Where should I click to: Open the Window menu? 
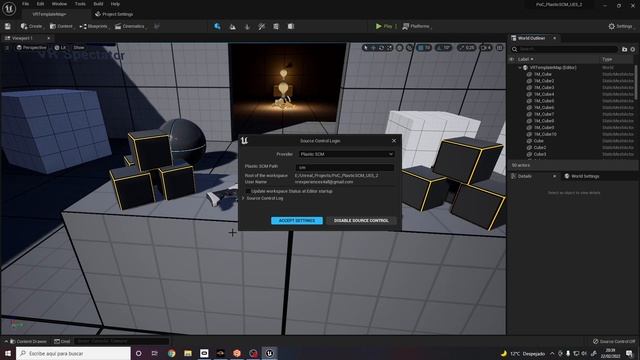(59, 4)
